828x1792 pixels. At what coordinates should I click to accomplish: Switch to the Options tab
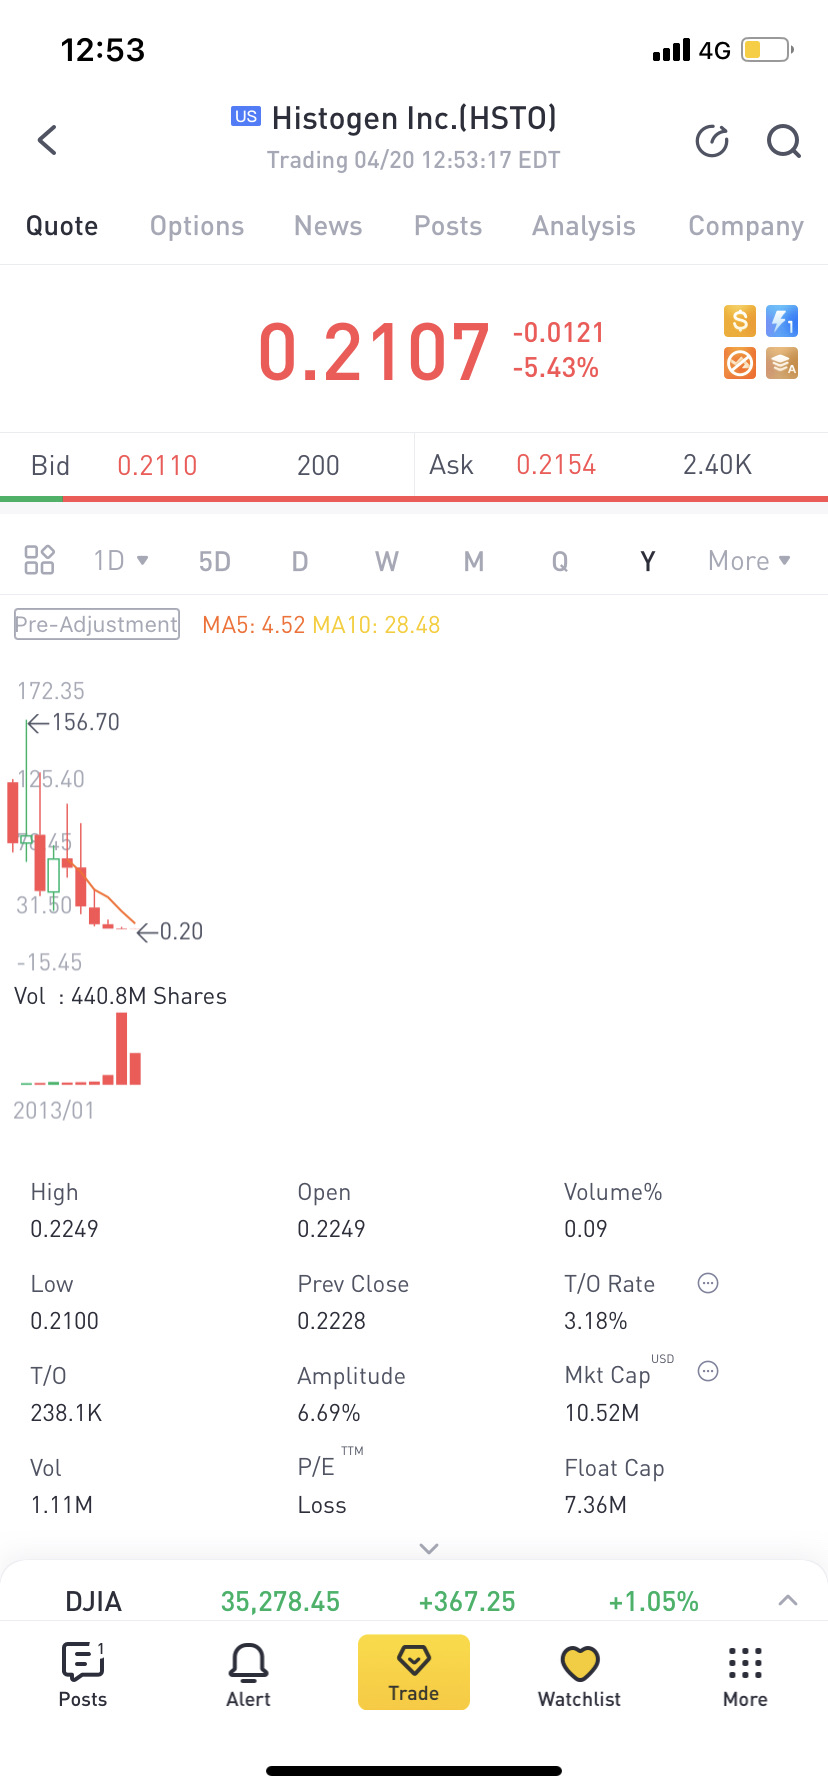pyautogui.click(x=197, y=226)
